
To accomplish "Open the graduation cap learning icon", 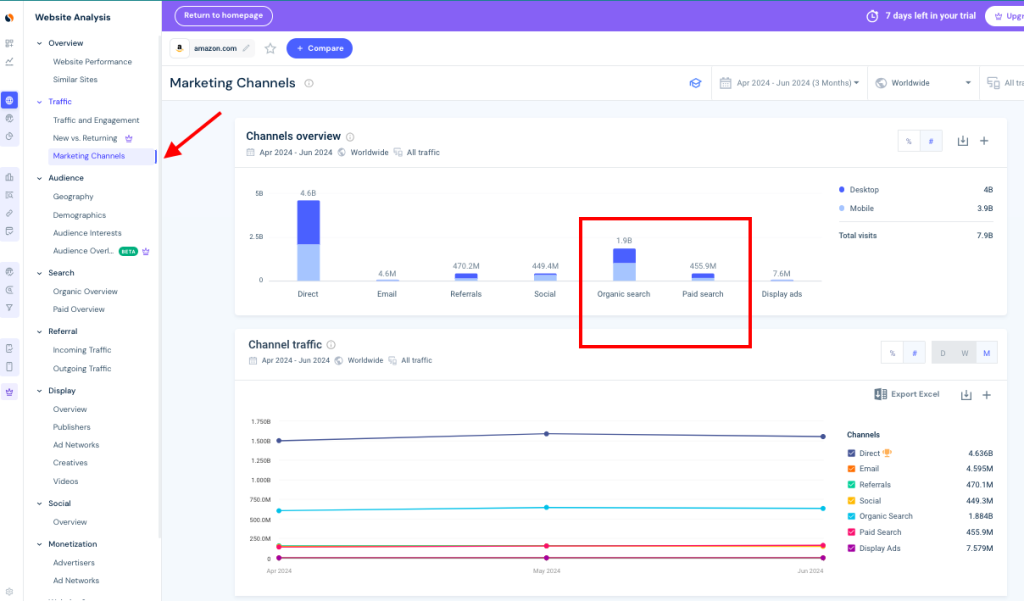I will [695, 83].
